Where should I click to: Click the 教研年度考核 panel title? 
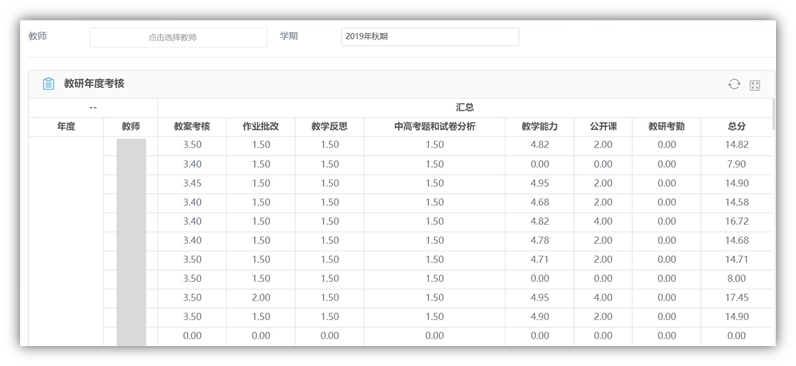click(x=94, y=84)
